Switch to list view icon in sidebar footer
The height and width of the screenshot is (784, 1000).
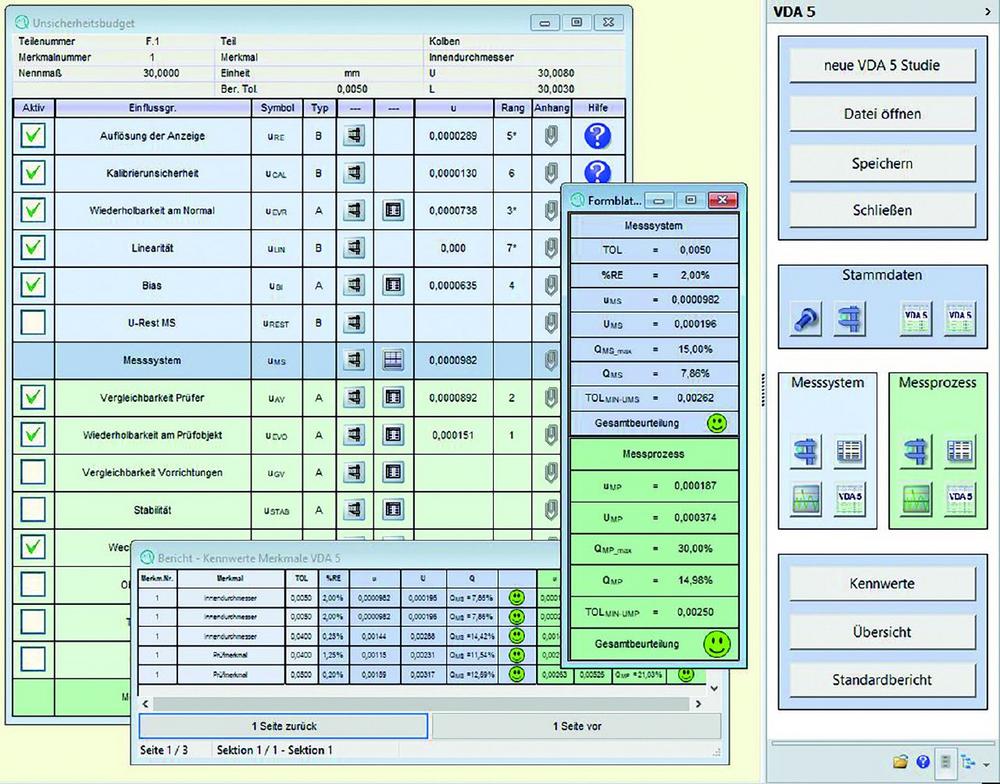tap(946, 761)
